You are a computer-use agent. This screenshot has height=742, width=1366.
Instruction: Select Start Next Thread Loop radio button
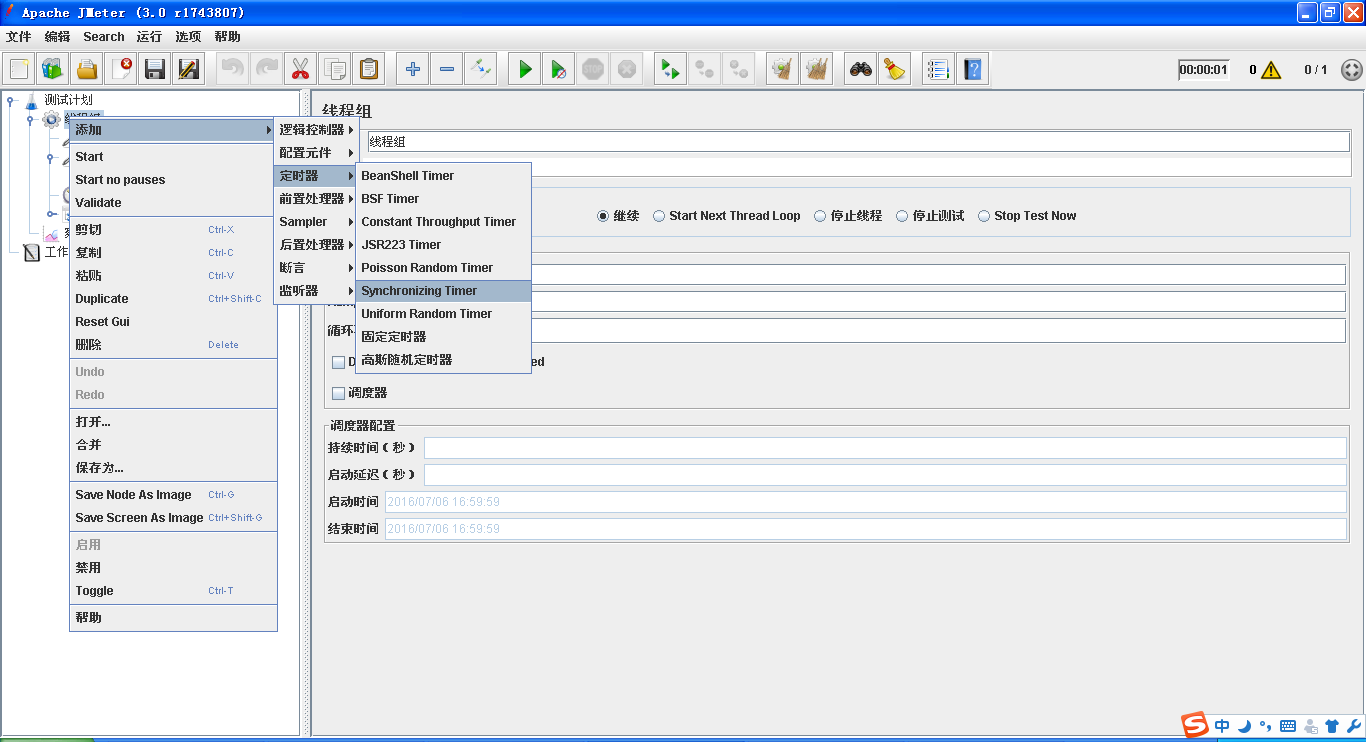[659, 216]
